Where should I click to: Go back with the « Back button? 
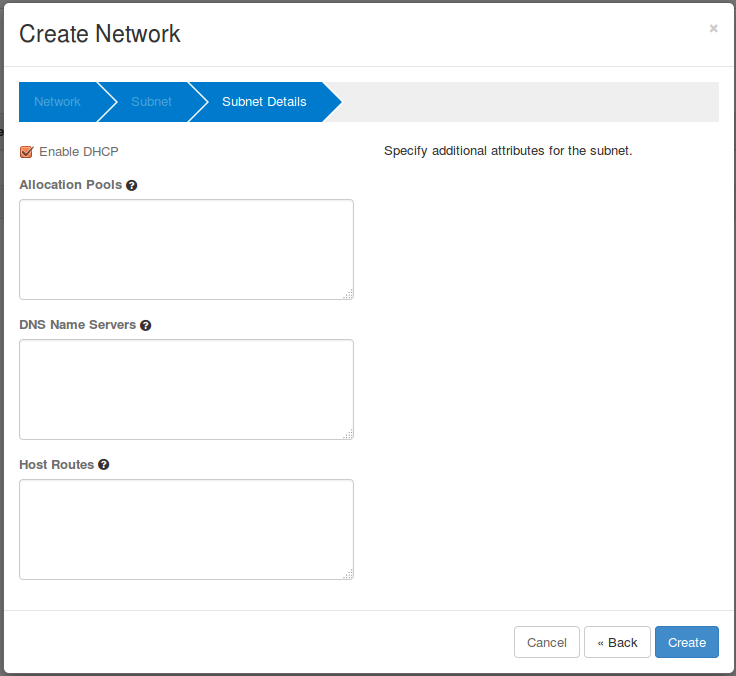click(x=617, y=642)
